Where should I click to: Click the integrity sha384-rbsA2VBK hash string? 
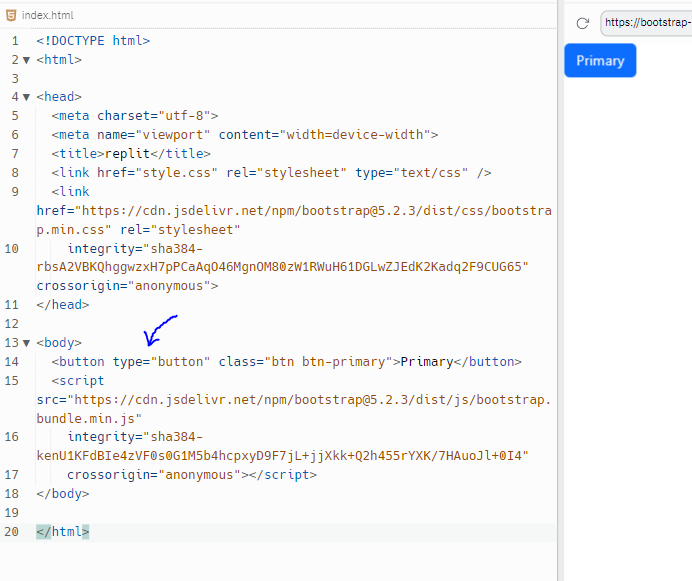click(282, 258)
